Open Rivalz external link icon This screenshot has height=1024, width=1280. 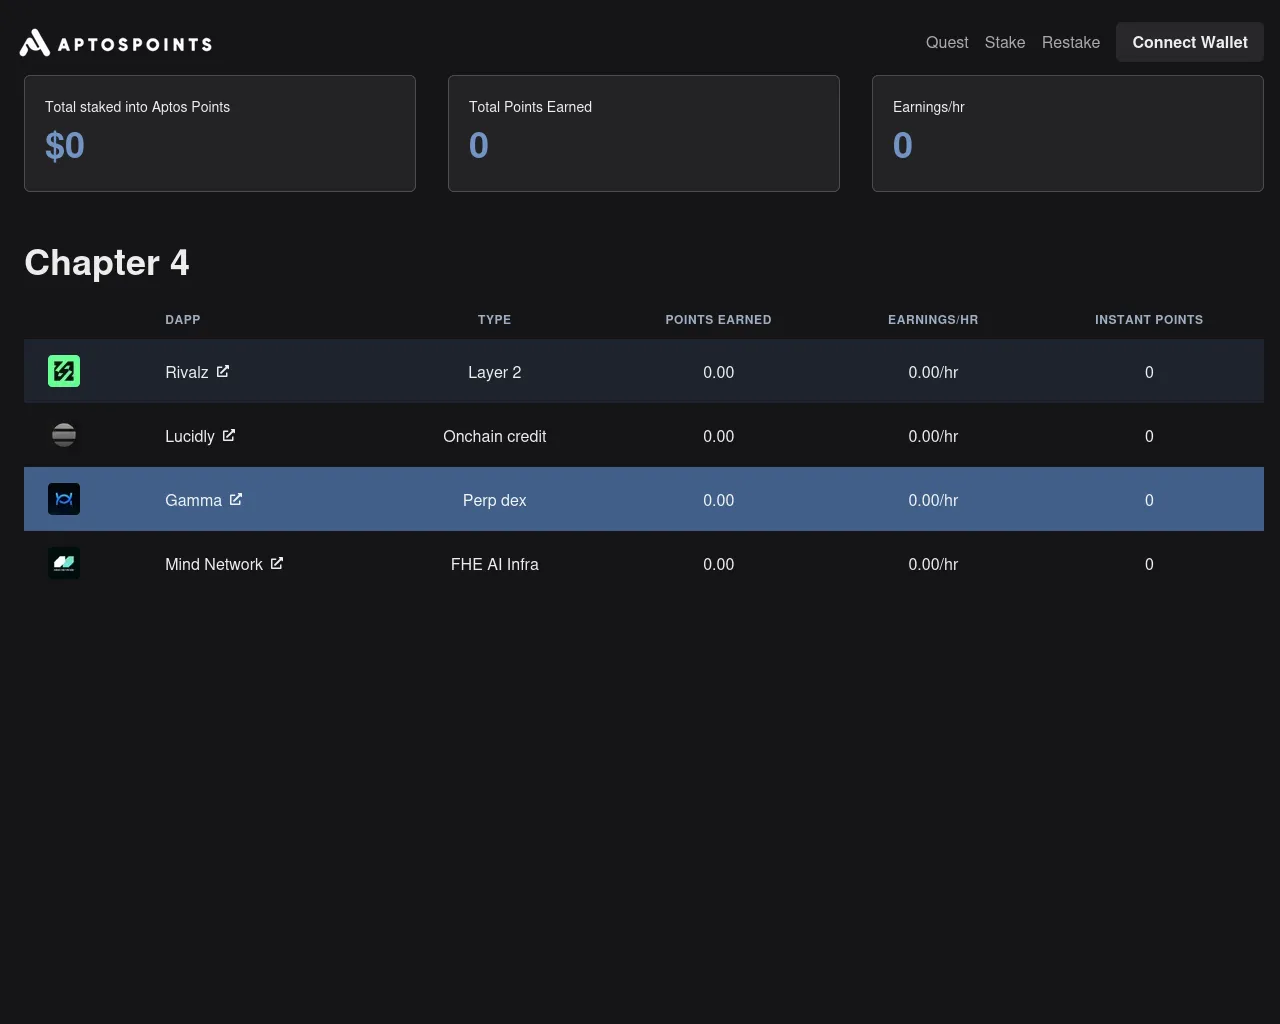point(223,371)
